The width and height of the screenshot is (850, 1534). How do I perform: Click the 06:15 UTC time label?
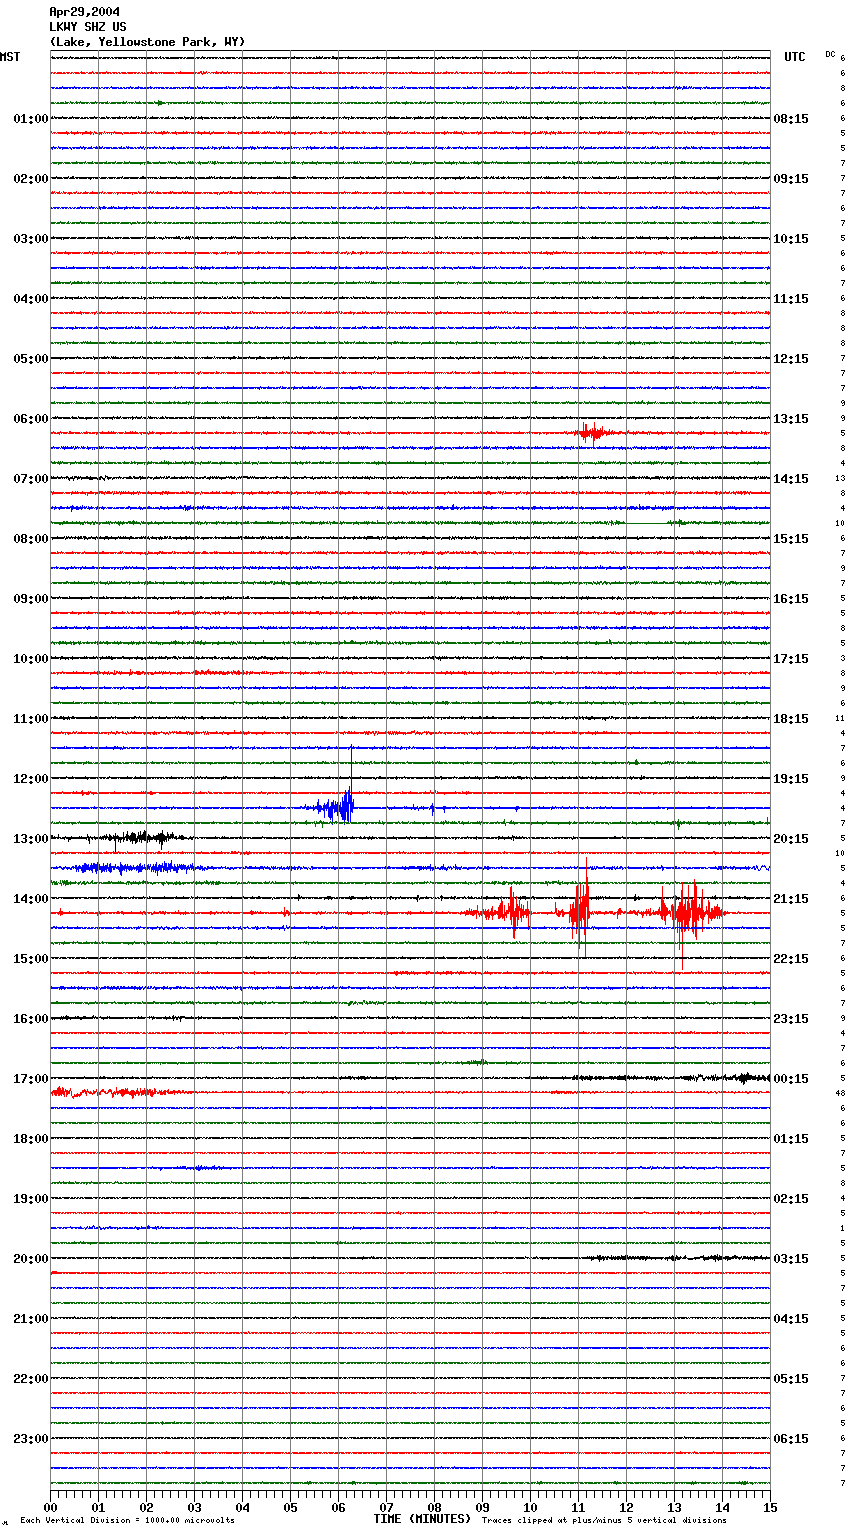click(791, 1439)
